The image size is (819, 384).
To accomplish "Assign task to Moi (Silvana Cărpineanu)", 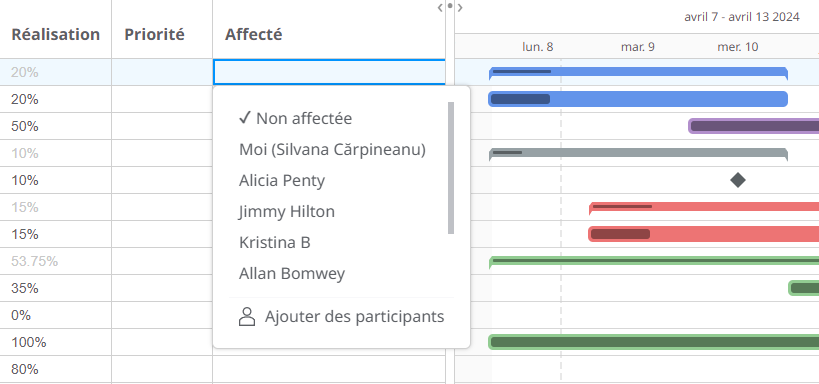I will tap(332, 149).
